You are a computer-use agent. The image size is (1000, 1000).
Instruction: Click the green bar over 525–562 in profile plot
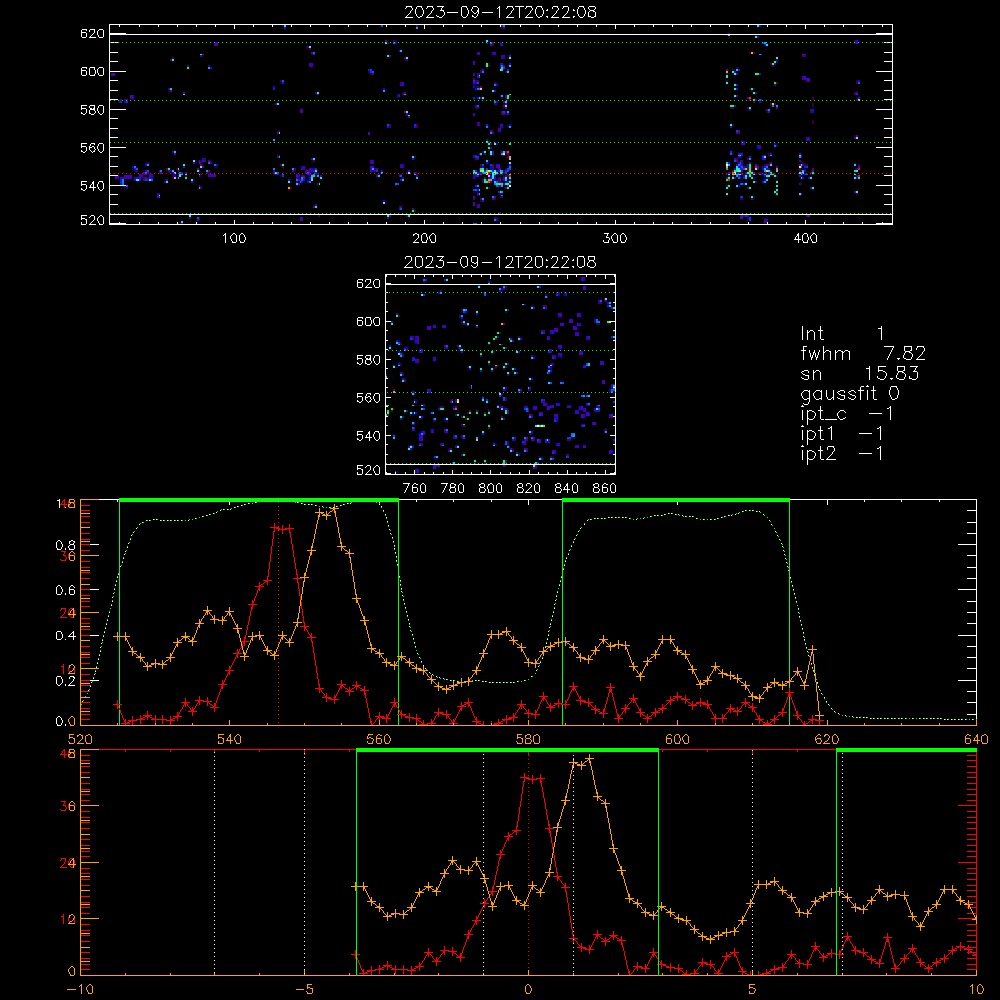(259, 500)
